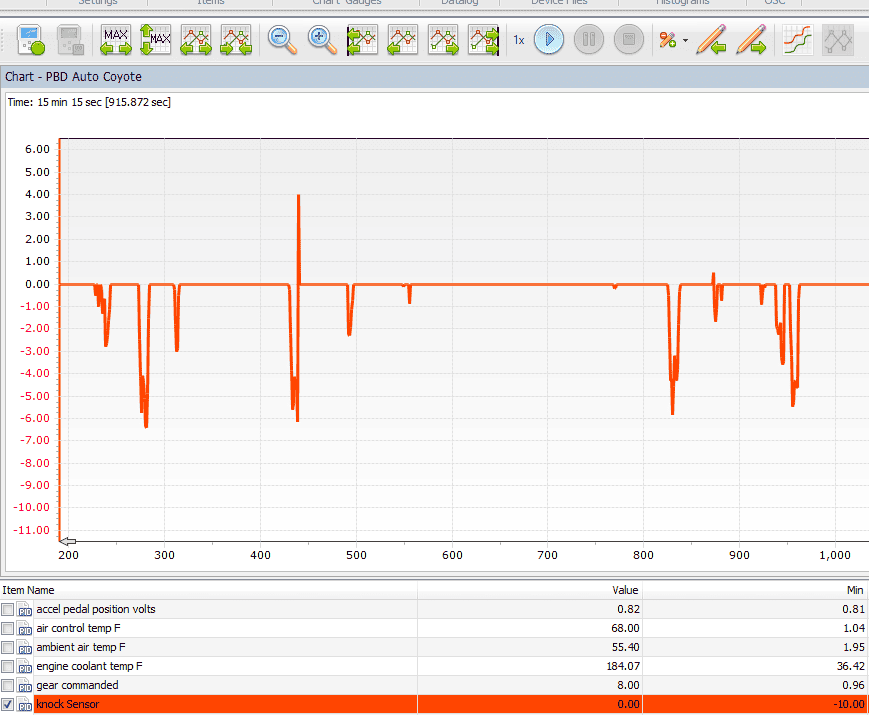Jump to the end of the chart
The image size is (869, 715).
click(x=483, y=40)
